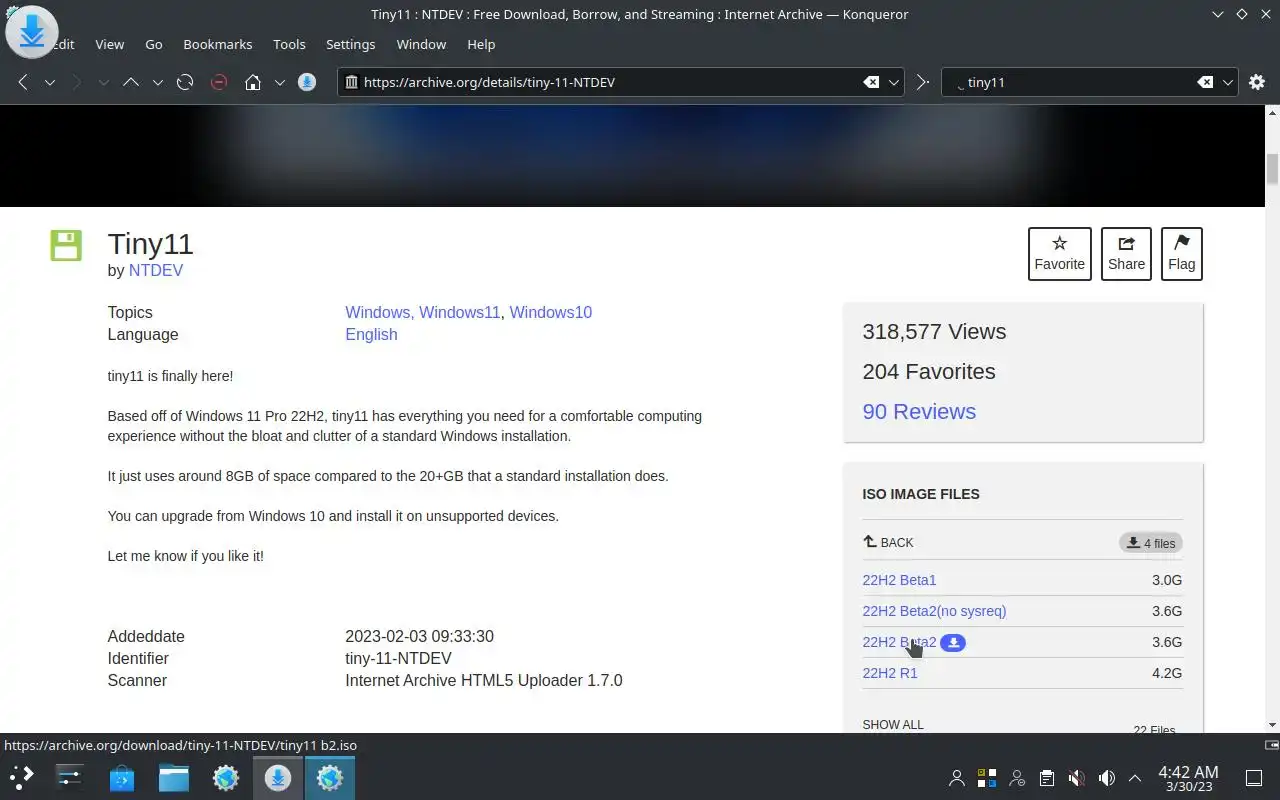Open the Go menu
The height and width of the screenshot is (800, 1280).
click(154, 44)
